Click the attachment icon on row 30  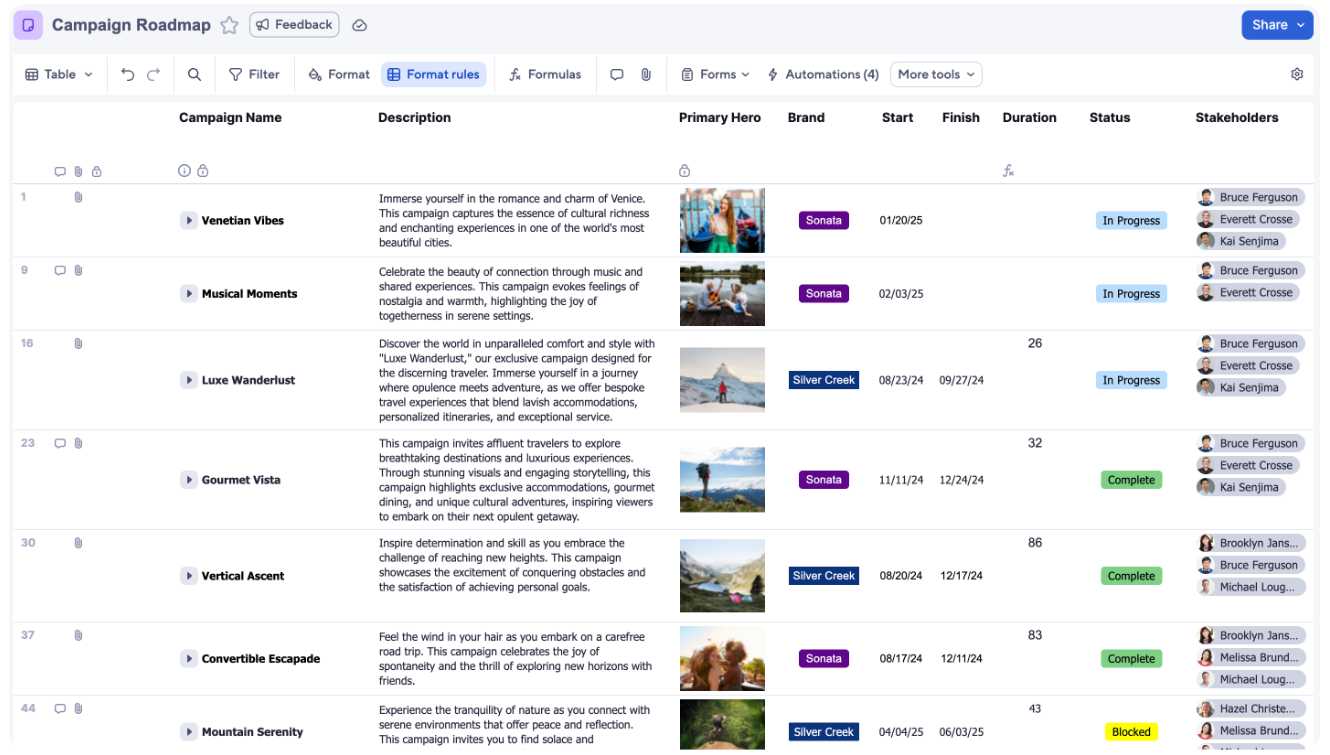click(78, 543)
